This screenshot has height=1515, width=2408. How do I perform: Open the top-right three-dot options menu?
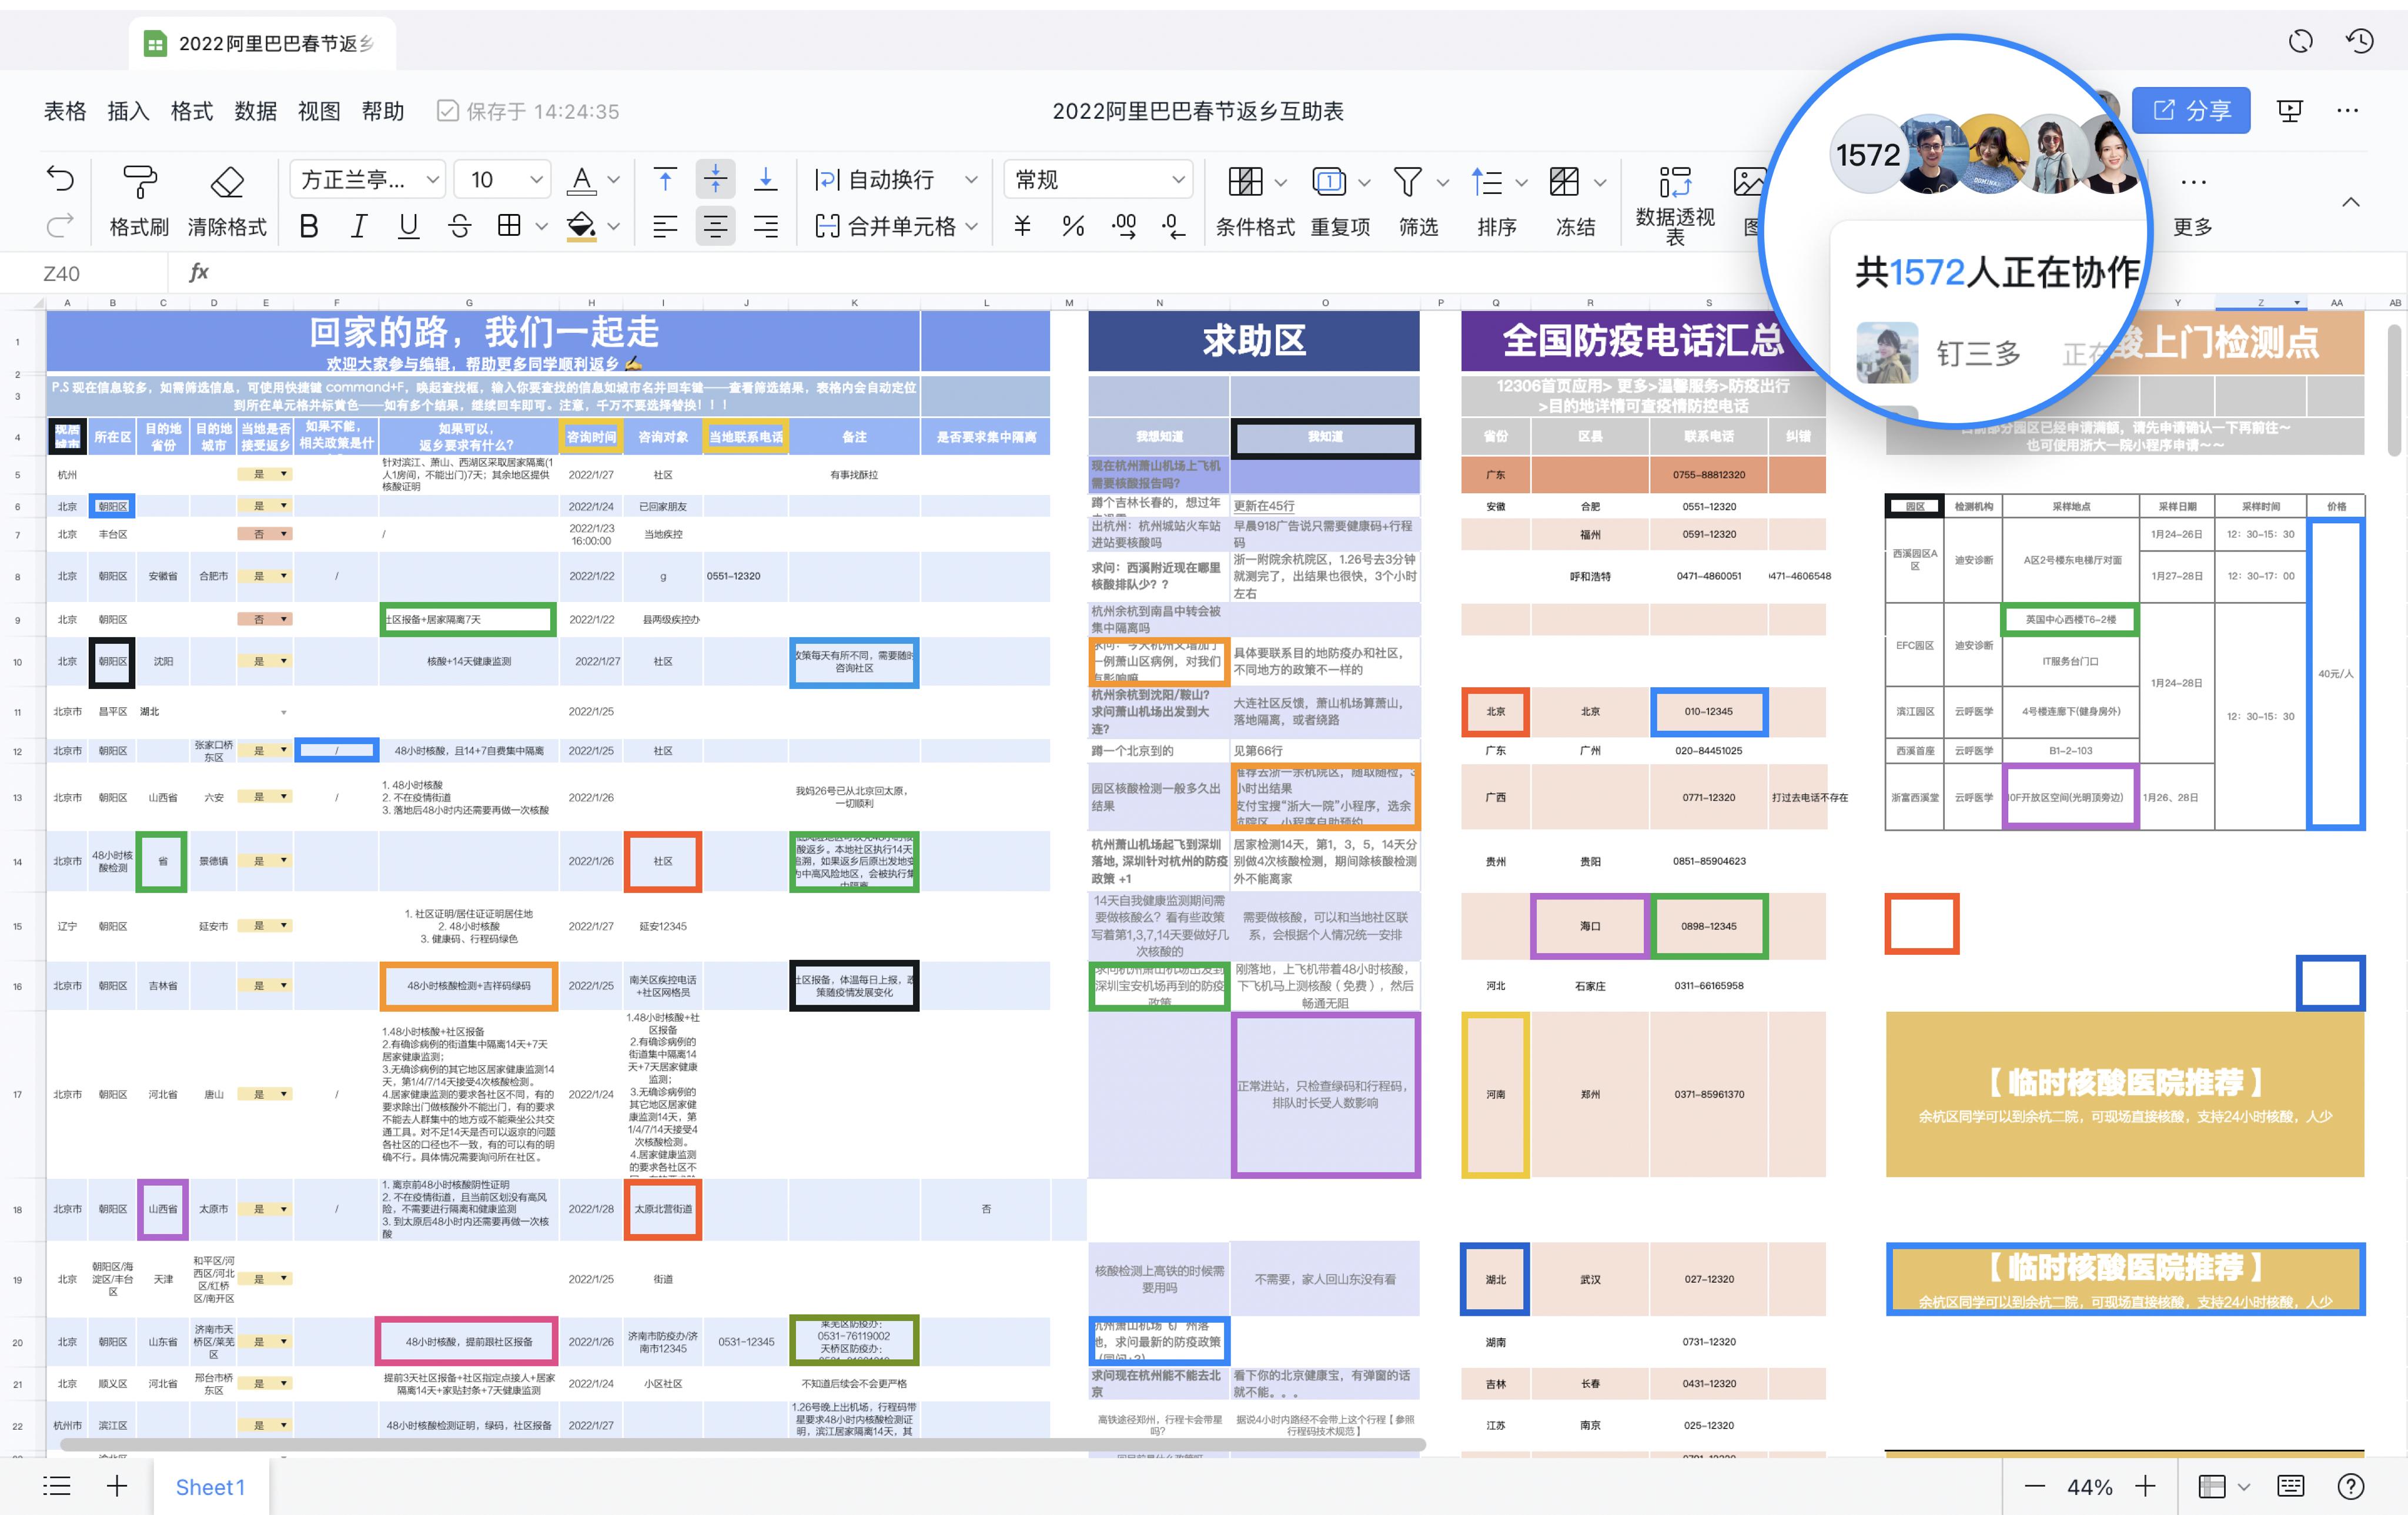(2348, 110)
